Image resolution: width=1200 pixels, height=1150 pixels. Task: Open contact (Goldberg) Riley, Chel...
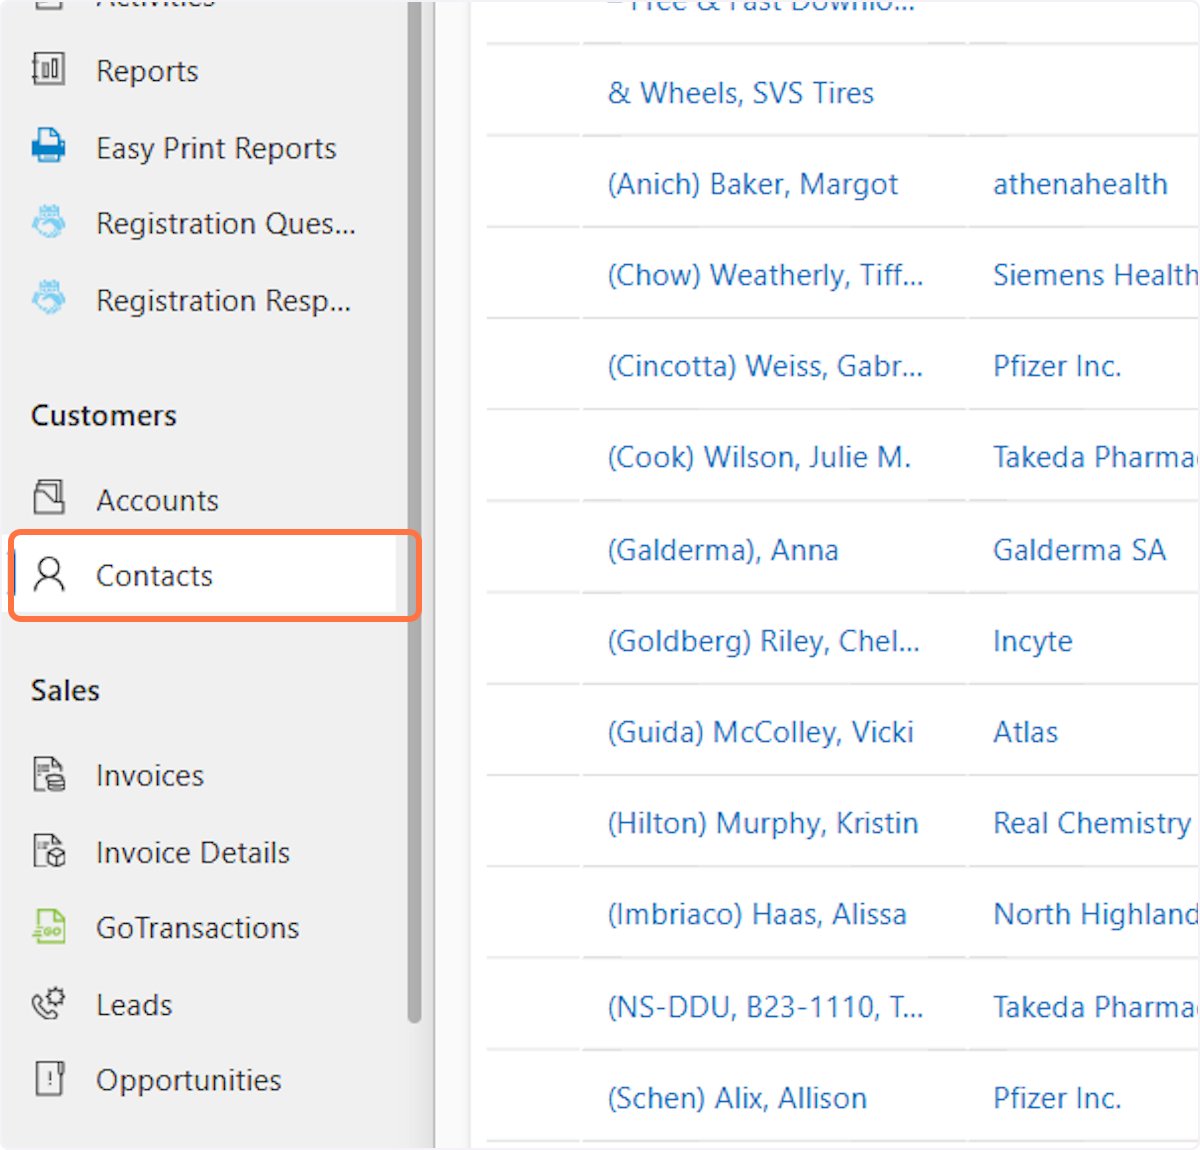764,642
